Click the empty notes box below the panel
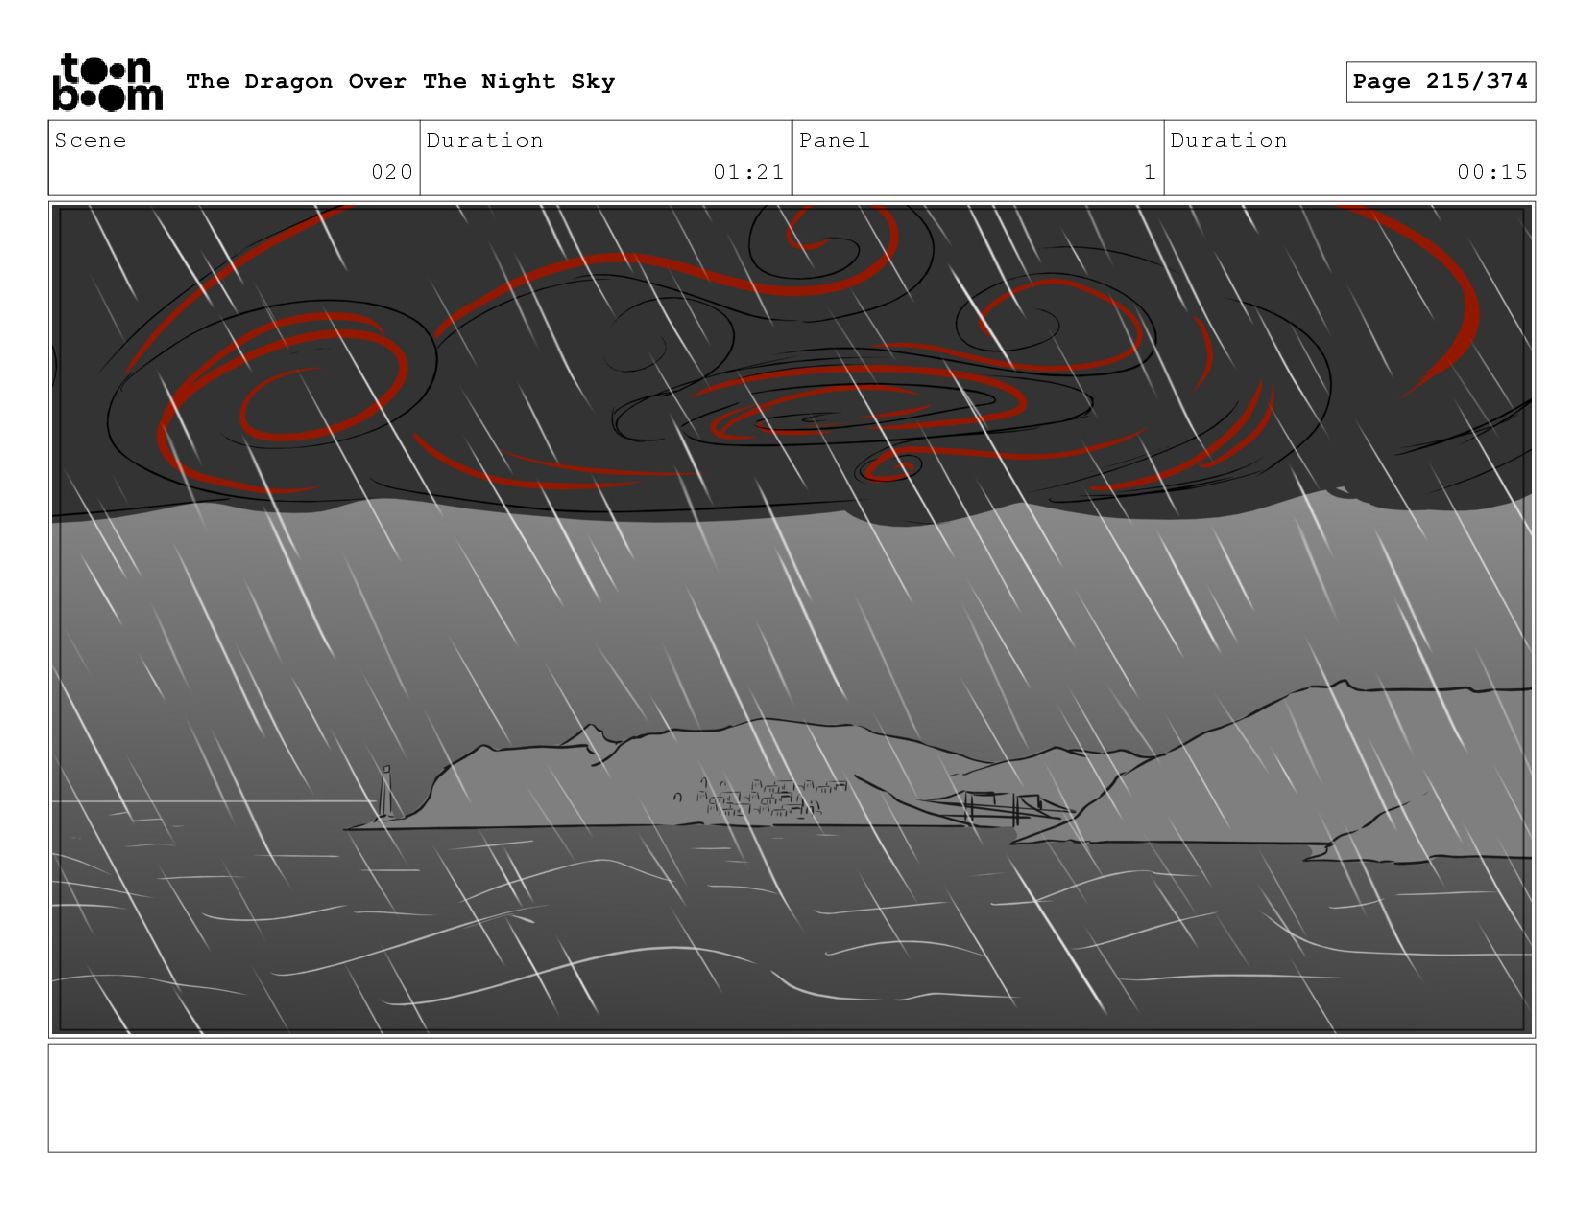This screenshot has height=1224, width=1584. pos(792,1098)
